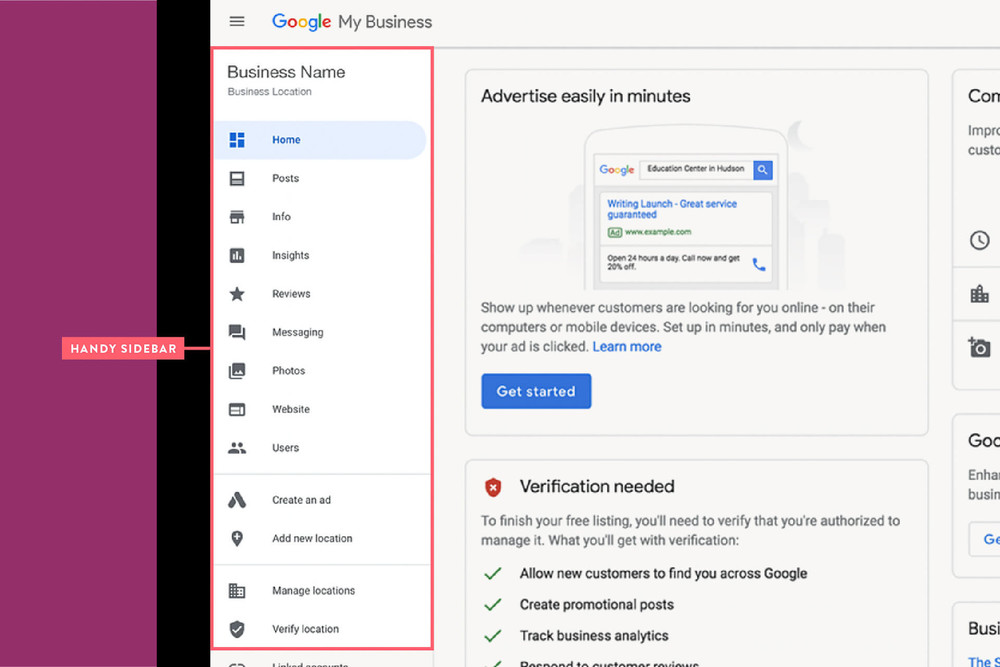Select the Home dashboard icon
The height and width of the screenshot is (667, 1000).
coord(237,140)
